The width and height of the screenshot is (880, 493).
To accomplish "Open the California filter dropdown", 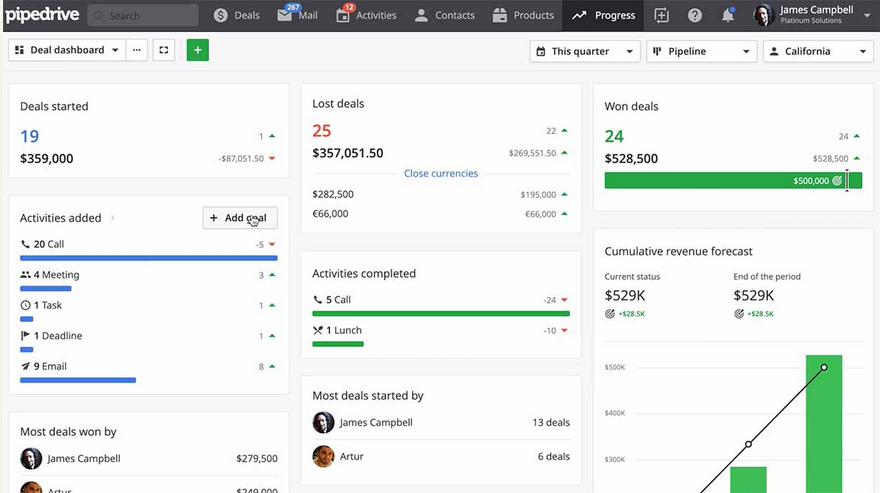I will (818, 51).
